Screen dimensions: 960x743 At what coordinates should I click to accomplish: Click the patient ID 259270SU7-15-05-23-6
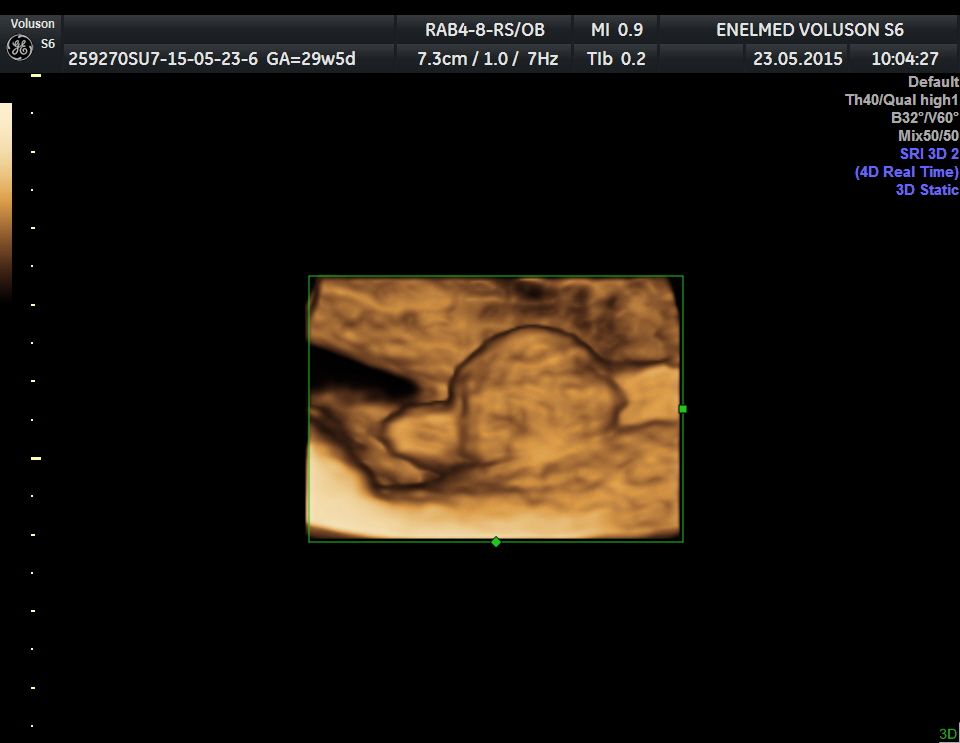[x=164, y=59]
